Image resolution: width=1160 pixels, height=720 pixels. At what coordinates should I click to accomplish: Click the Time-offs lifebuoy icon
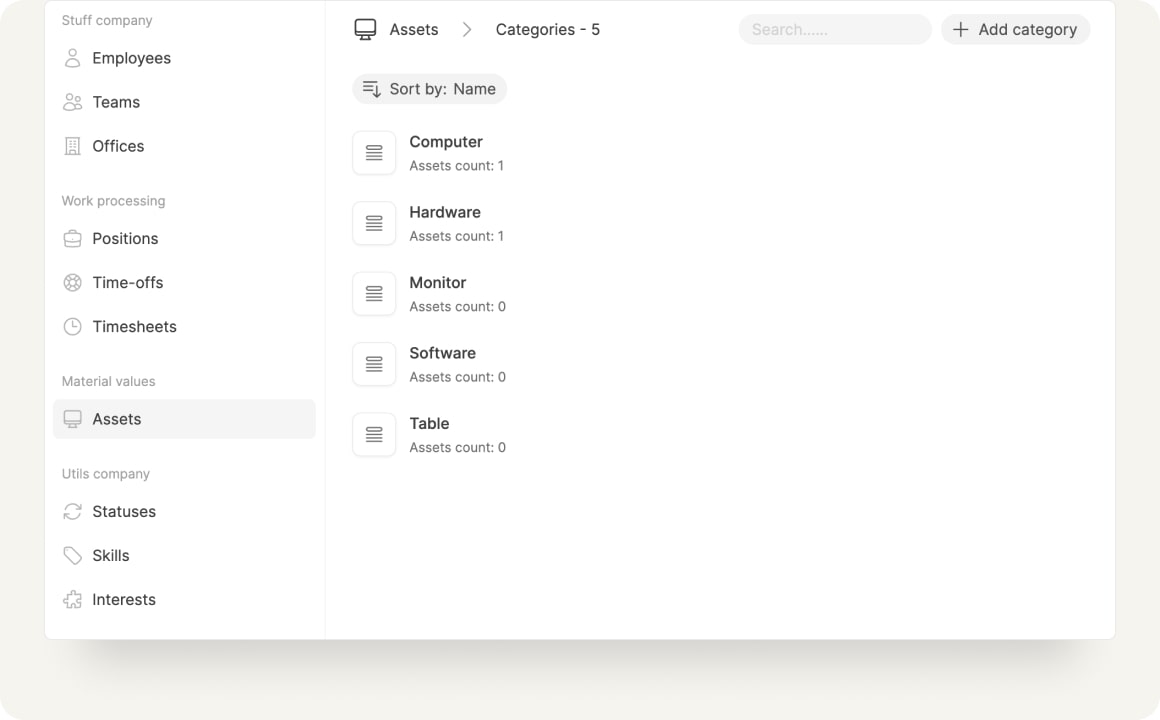pyautogui.click(x=72, y=282)
